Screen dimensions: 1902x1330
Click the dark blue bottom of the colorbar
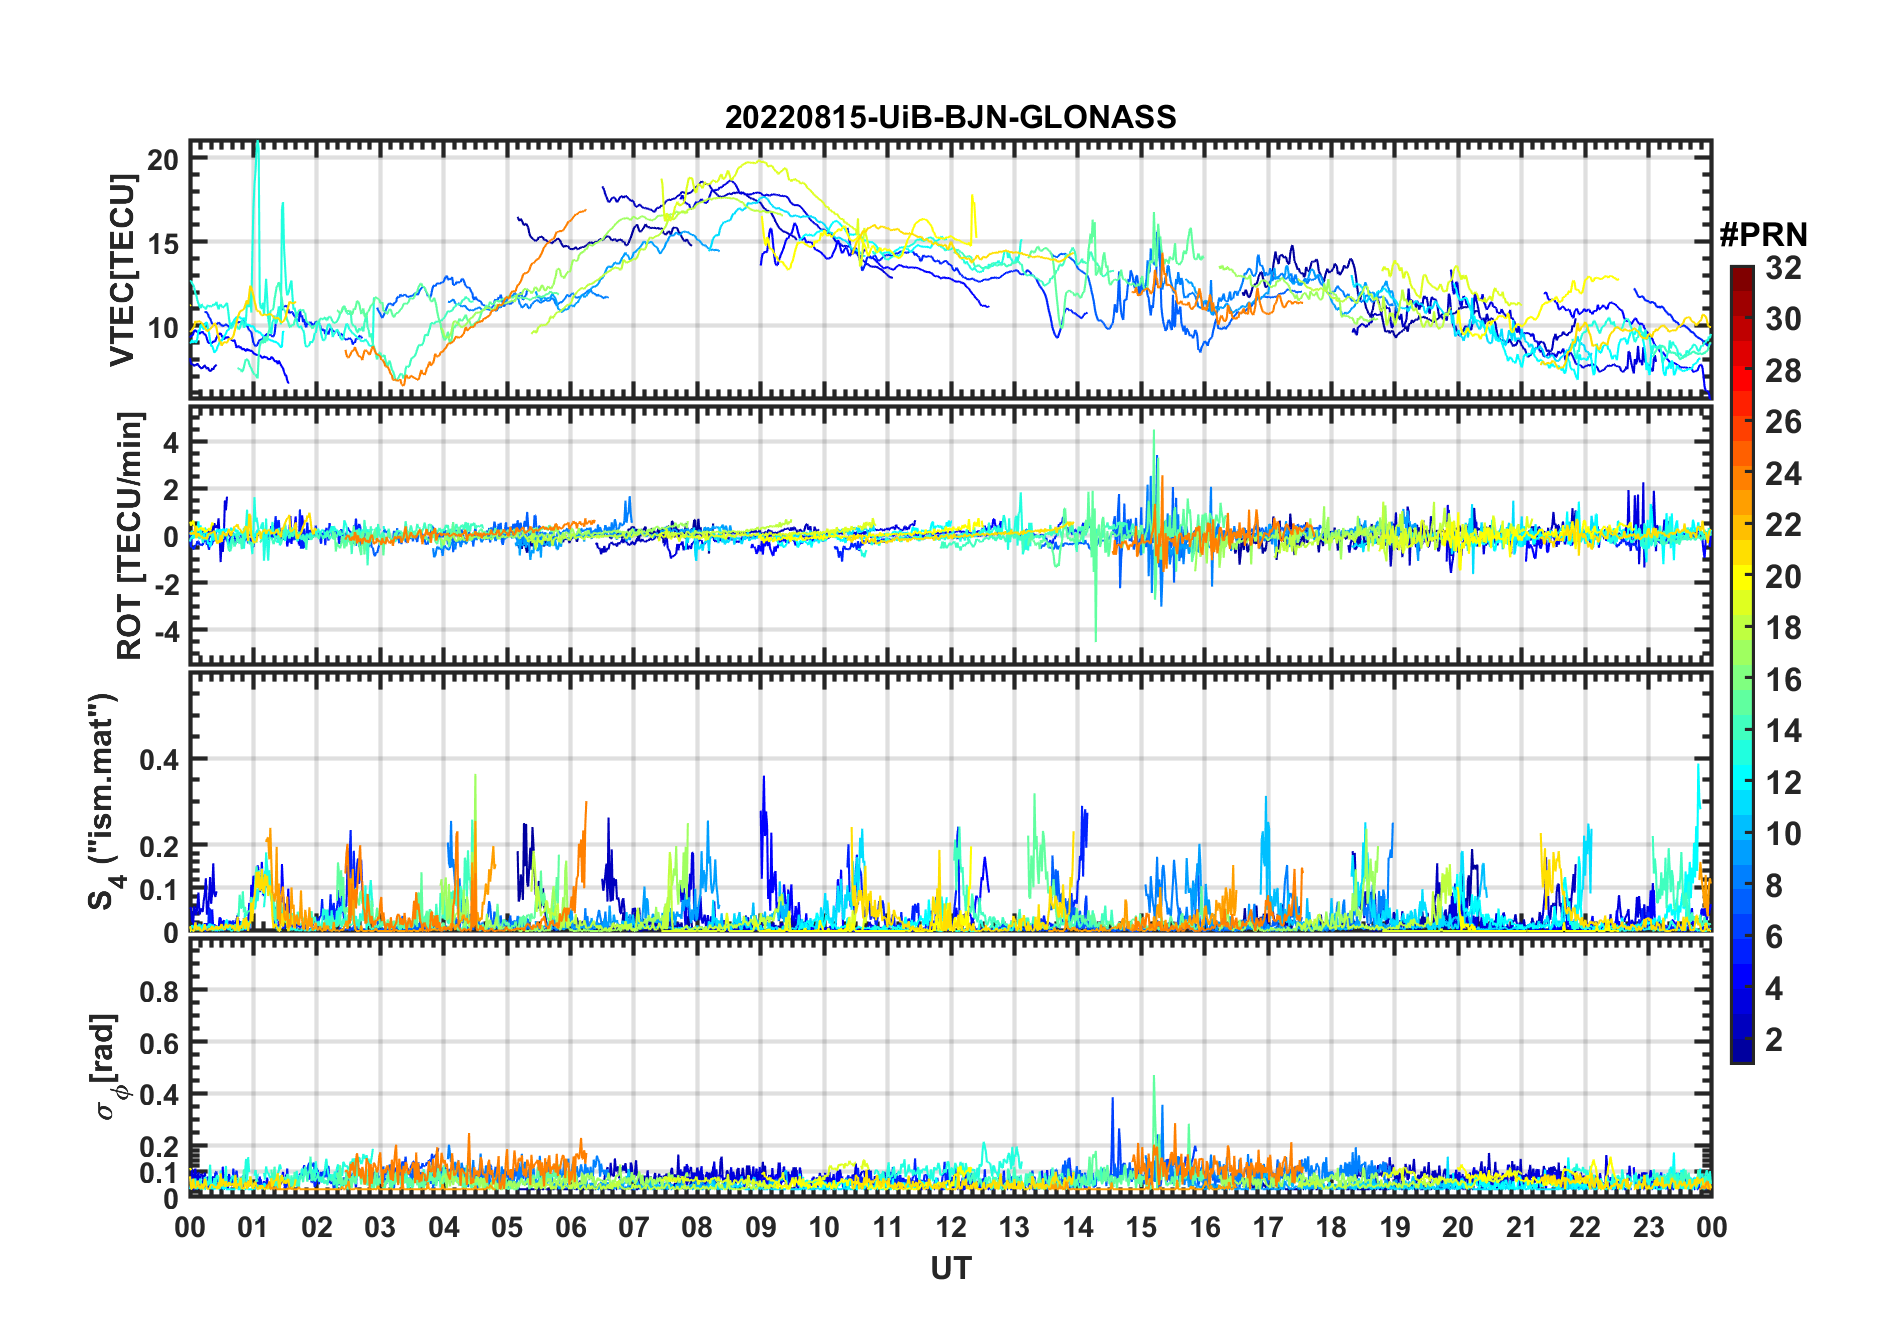click(1741, 1054)
